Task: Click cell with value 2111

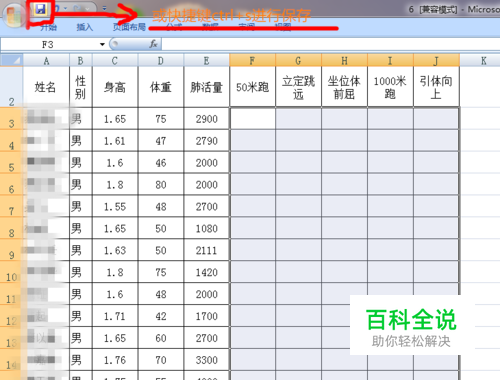Action: click(207, 250)
